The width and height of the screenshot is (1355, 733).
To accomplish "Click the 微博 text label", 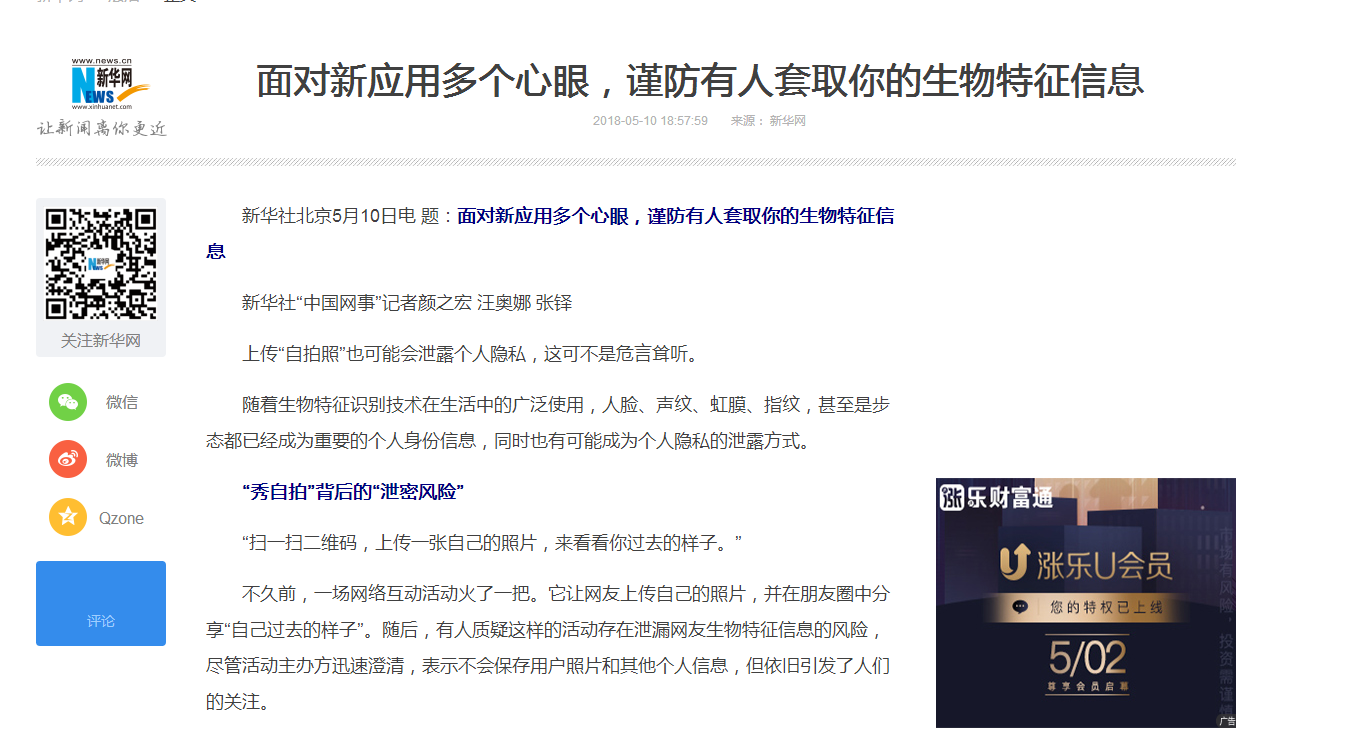I will click(122, 460).
